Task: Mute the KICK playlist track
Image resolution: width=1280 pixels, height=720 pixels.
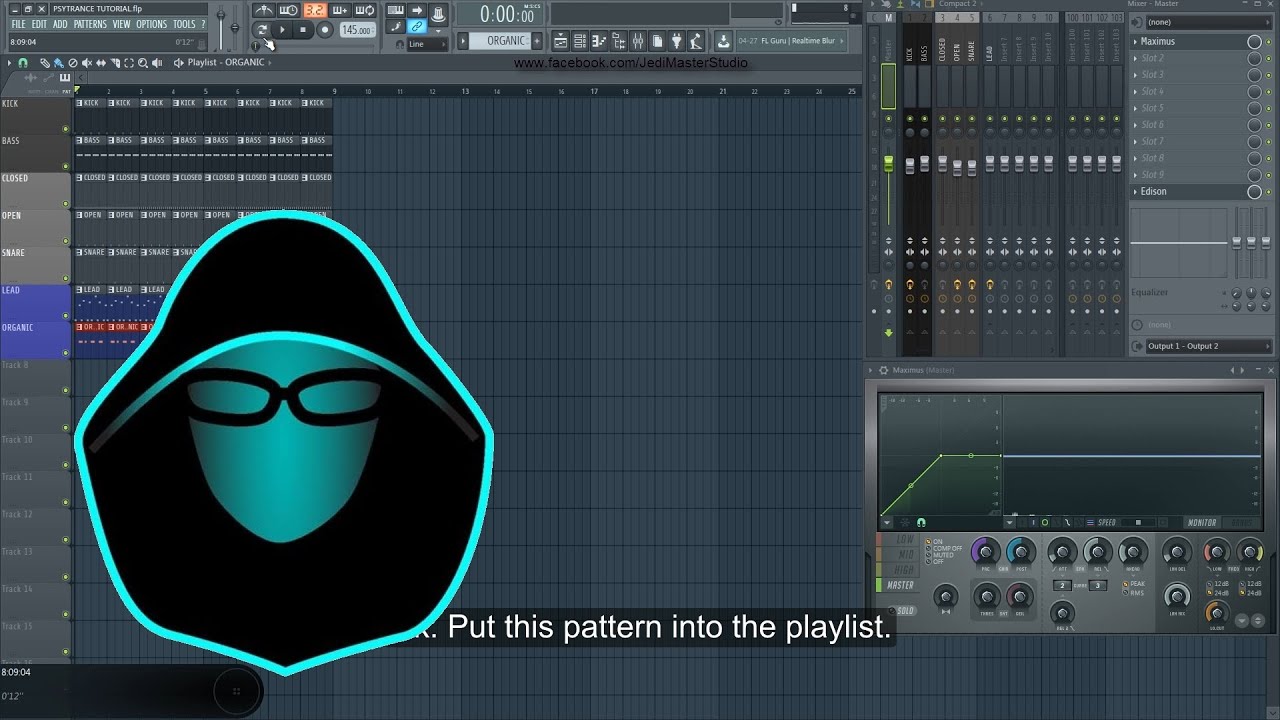Action: [x=66, y=128]
